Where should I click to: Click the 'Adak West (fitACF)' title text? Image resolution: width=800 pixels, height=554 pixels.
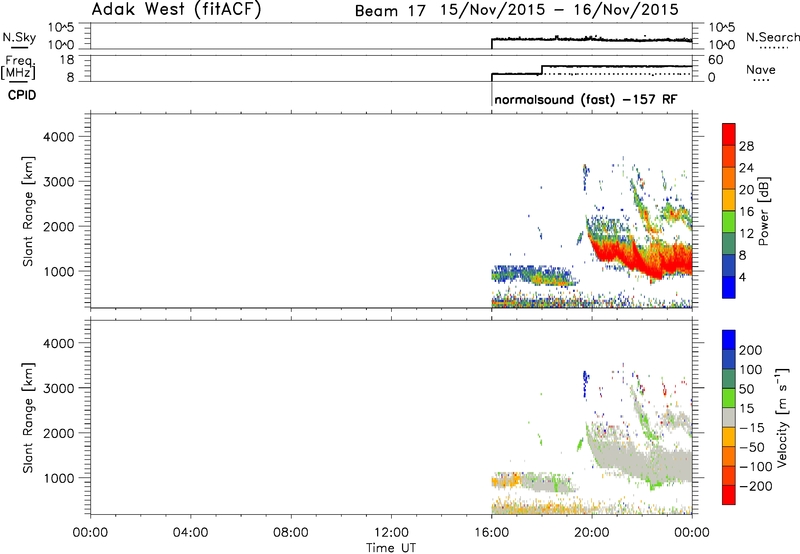coord(176,9)
